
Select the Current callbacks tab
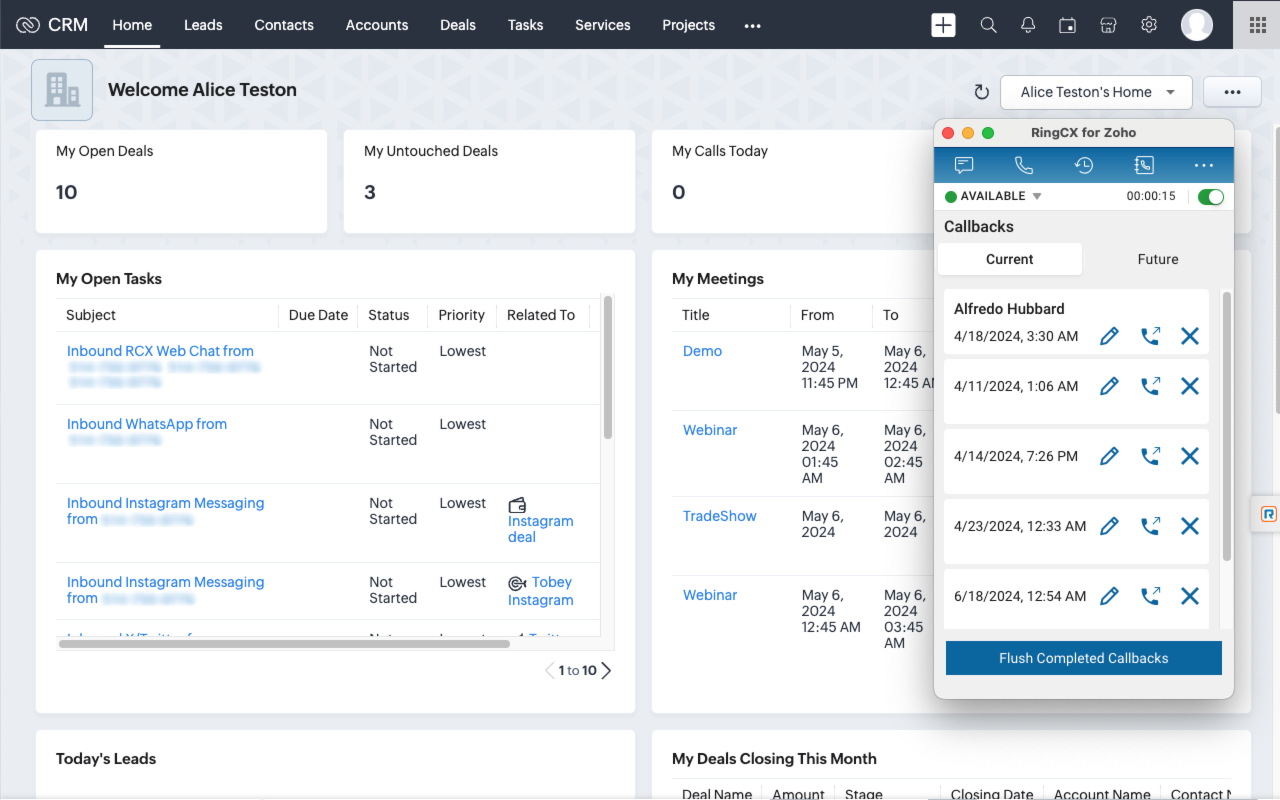1010,259
